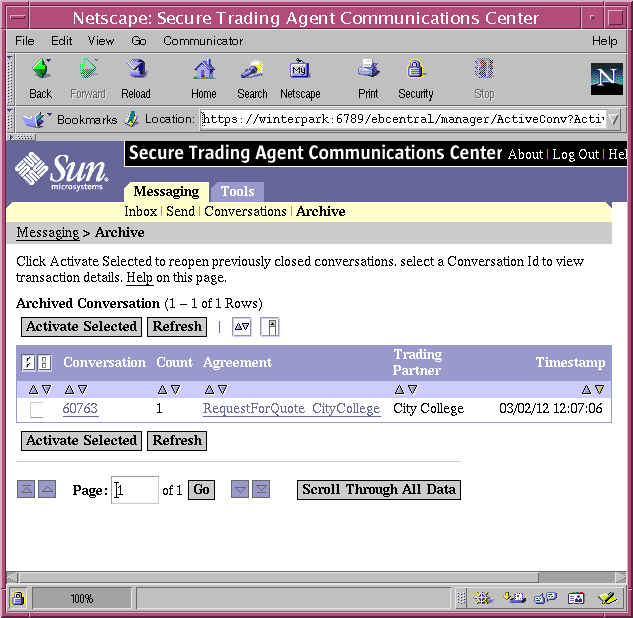Click the My Netscape toolbar icon
Image resolution: width=633 pixels, height=618 pixels.
coord(300,69)
